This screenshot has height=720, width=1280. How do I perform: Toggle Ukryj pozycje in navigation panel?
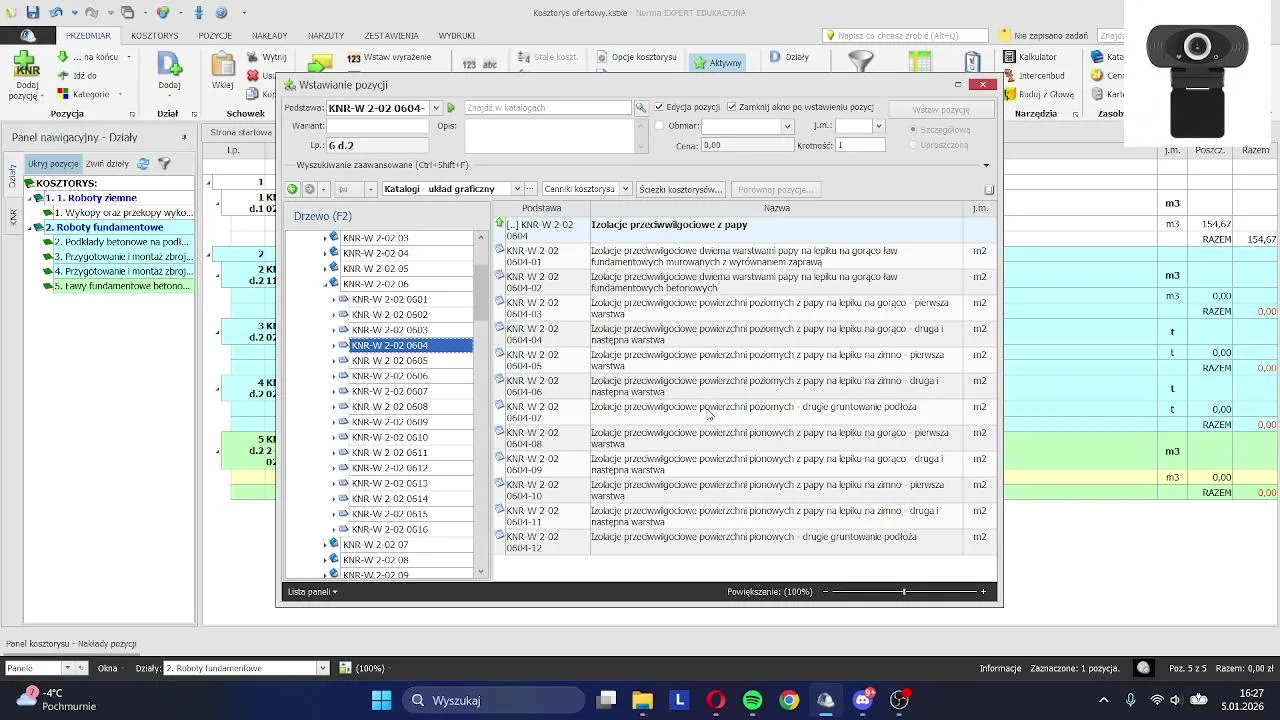tap(53, 164)
